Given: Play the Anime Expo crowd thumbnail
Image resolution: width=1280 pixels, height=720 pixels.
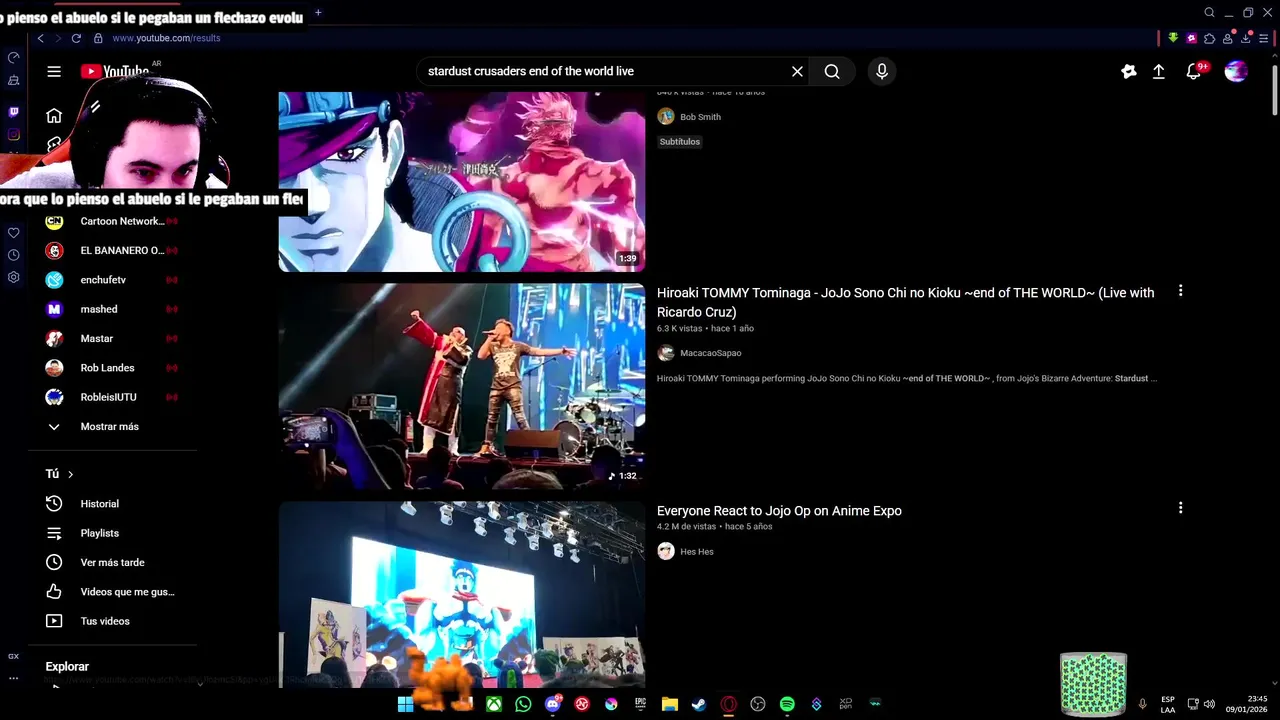Looking at the screenshot, I should click(x=462, y=594).
